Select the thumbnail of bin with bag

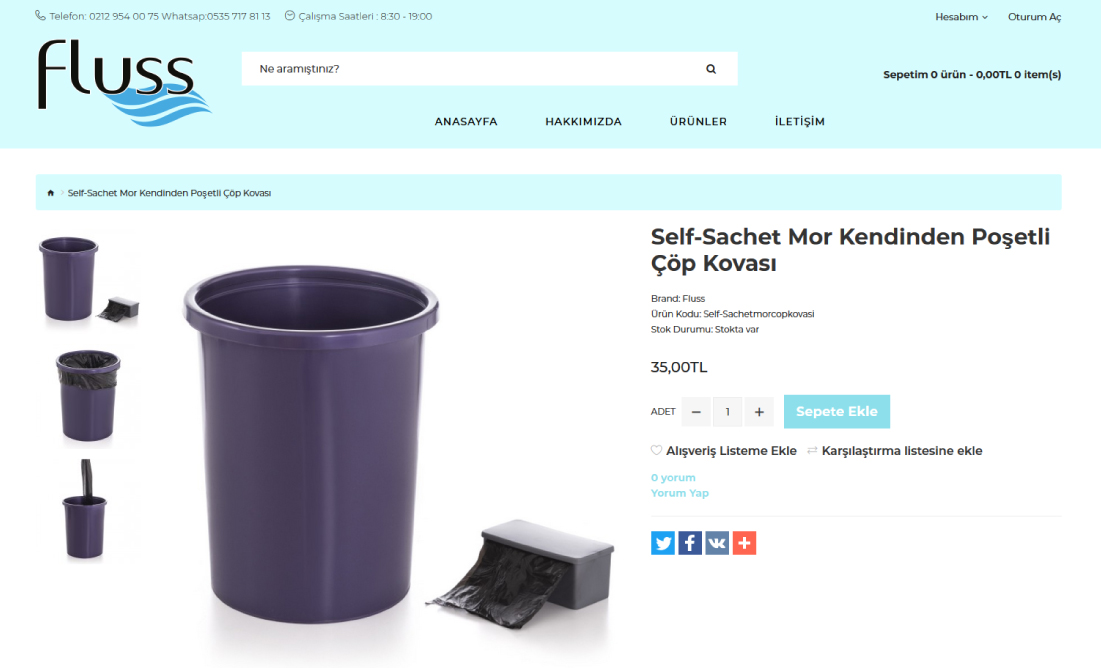coord(88,396)
